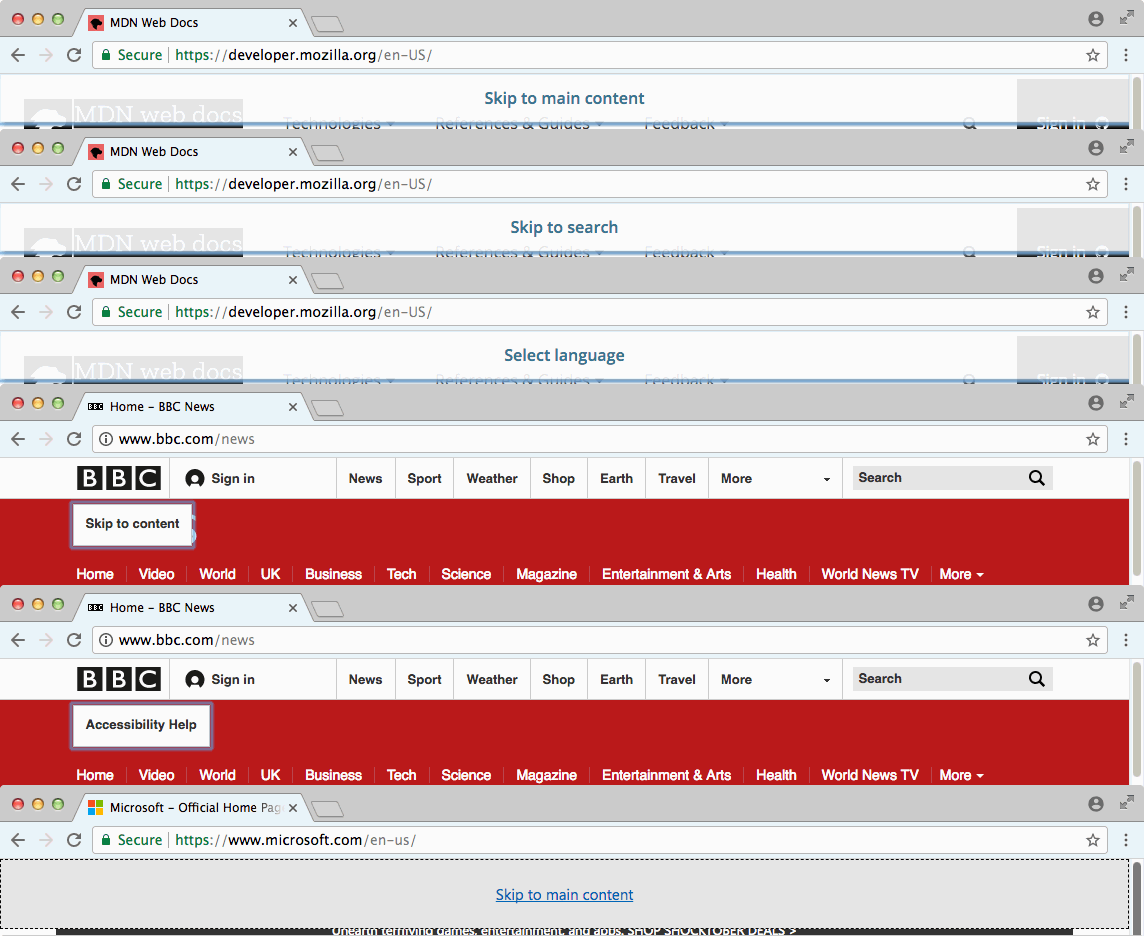
Task: Click the page scrollbar in the Microsoft window
Action: click(x=1137, y=897)
